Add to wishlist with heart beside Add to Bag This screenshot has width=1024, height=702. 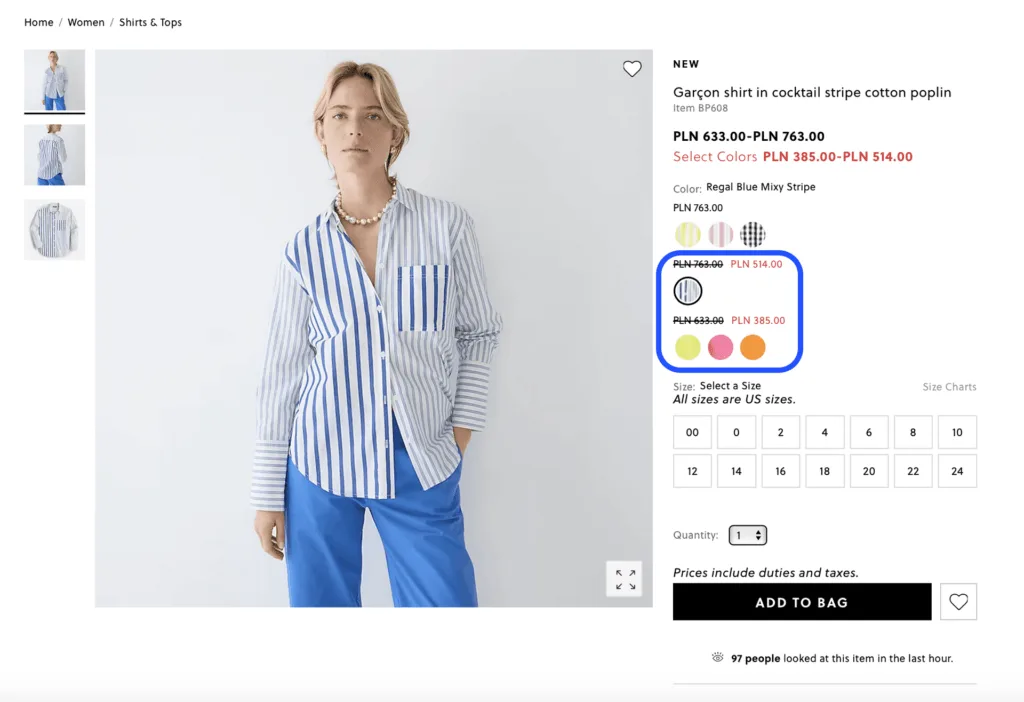pyautogui.click(x=958, y=601)
